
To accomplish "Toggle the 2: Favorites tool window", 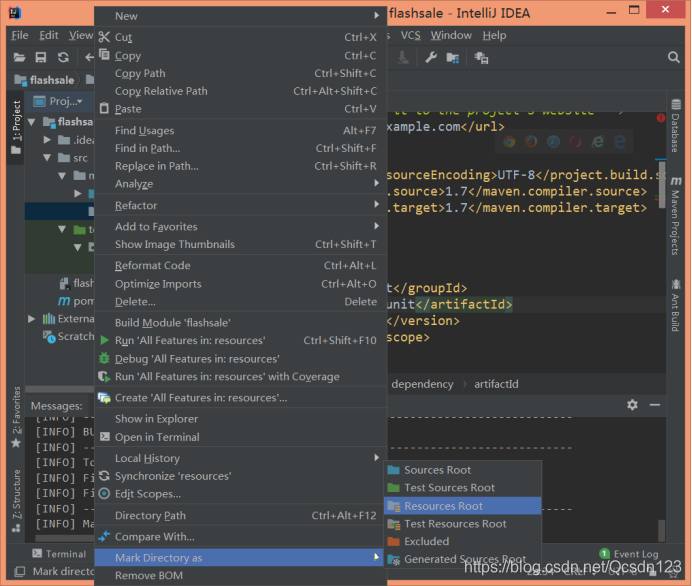I will point(16,417).
